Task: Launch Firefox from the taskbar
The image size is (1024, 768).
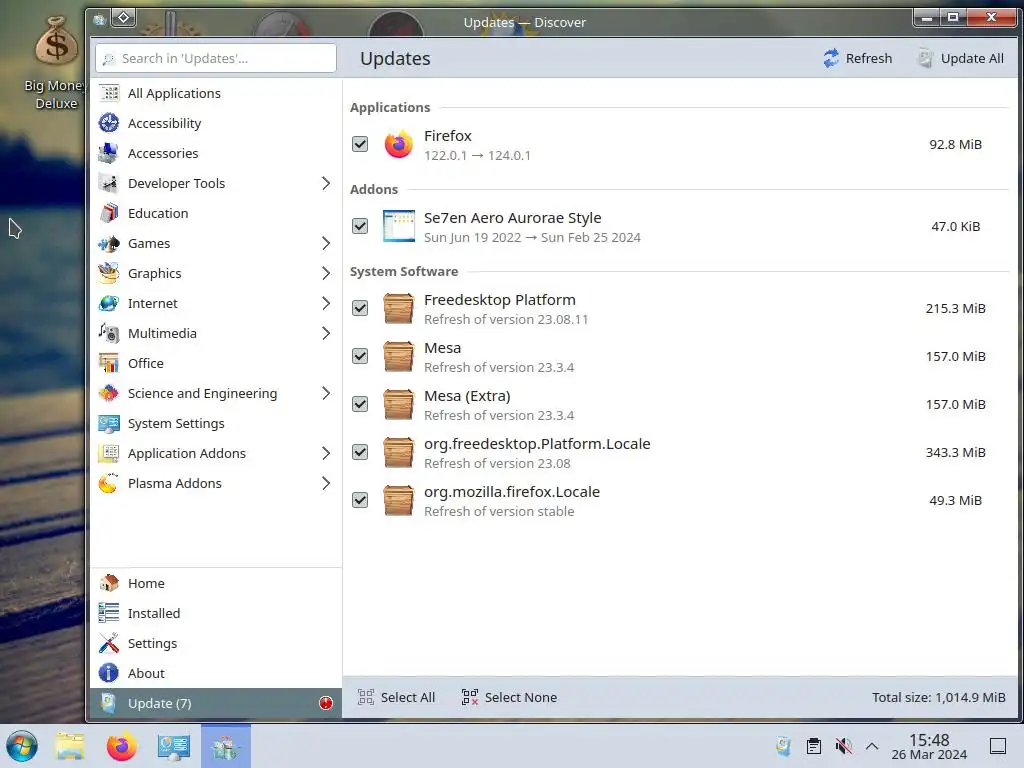Action: pyautogui.click(x=121, y=746)
